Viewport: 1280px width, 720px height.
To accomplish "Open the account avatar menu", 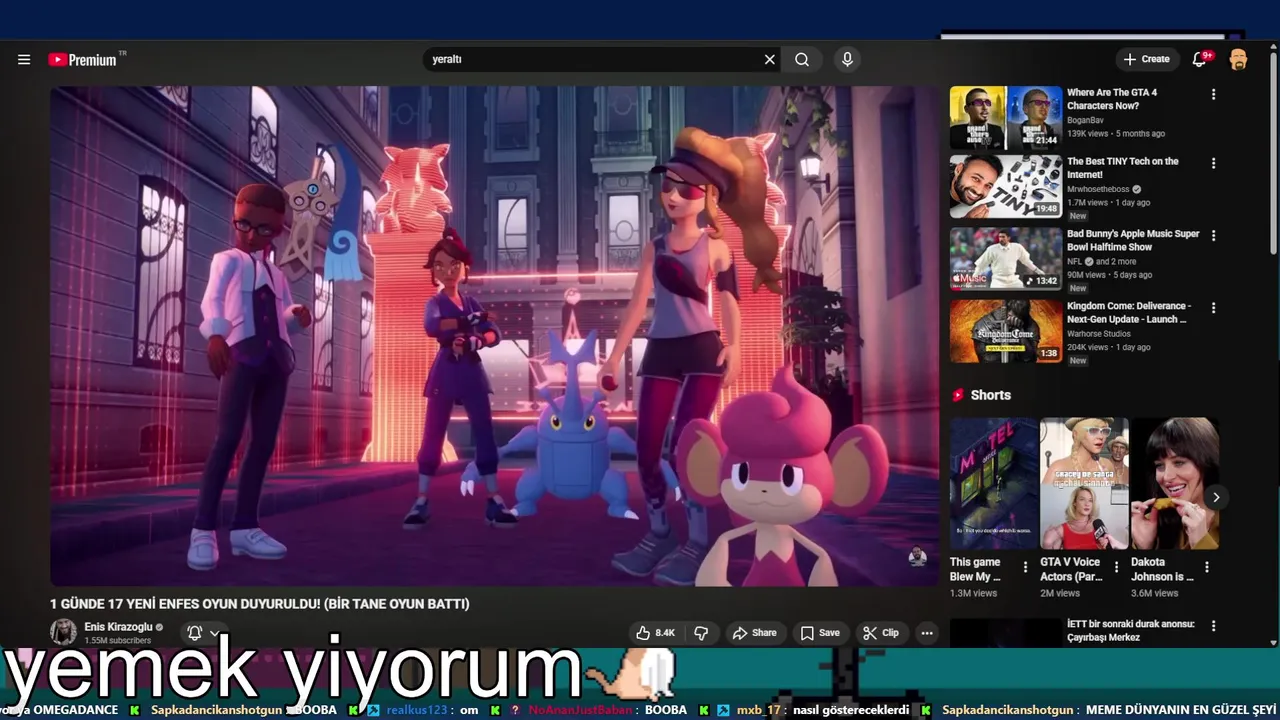I will [x=1238, y=59].
